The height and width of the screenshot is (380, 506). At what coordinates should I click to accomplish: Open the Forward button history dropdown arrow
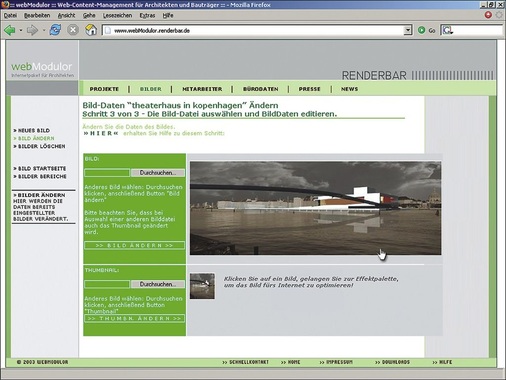[x=44, y=30]
